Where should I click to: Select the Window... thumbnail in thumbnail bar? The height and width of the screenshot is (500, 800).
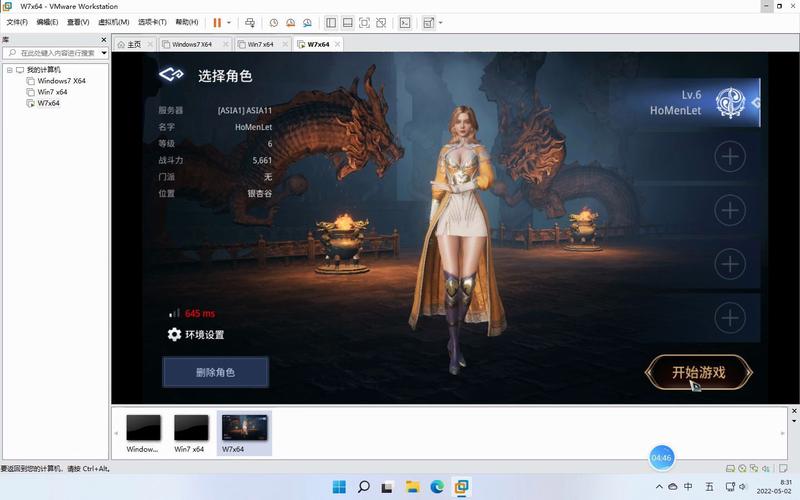tap(143, 433)
